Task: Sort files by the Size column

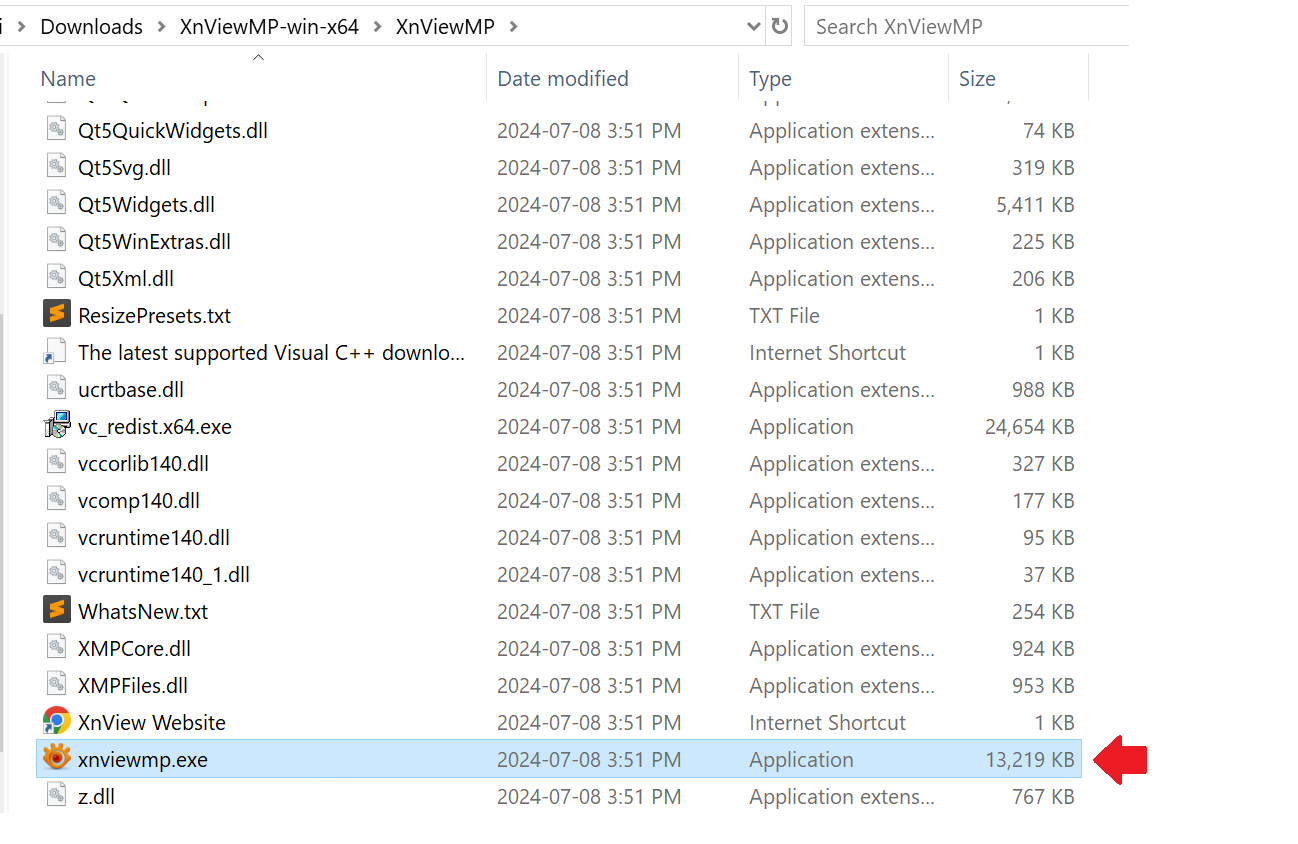Action: [x=977, y=79]
